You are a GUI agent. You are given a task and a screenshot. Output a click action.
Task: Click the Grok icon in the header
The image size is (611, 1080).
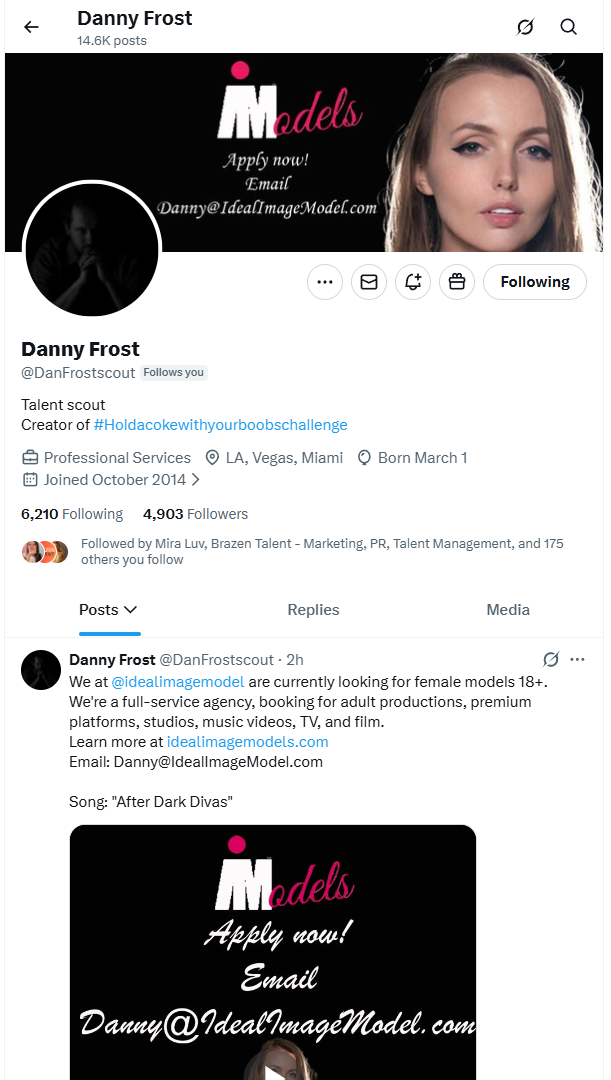tap(525, 27)
